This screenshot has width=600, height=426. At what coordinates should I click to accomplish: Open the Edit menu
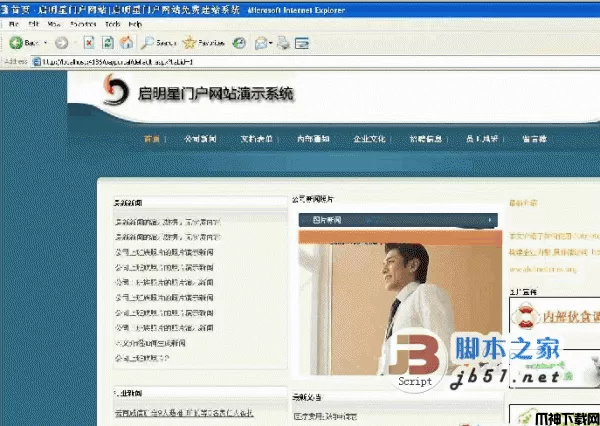click(34, 24)
